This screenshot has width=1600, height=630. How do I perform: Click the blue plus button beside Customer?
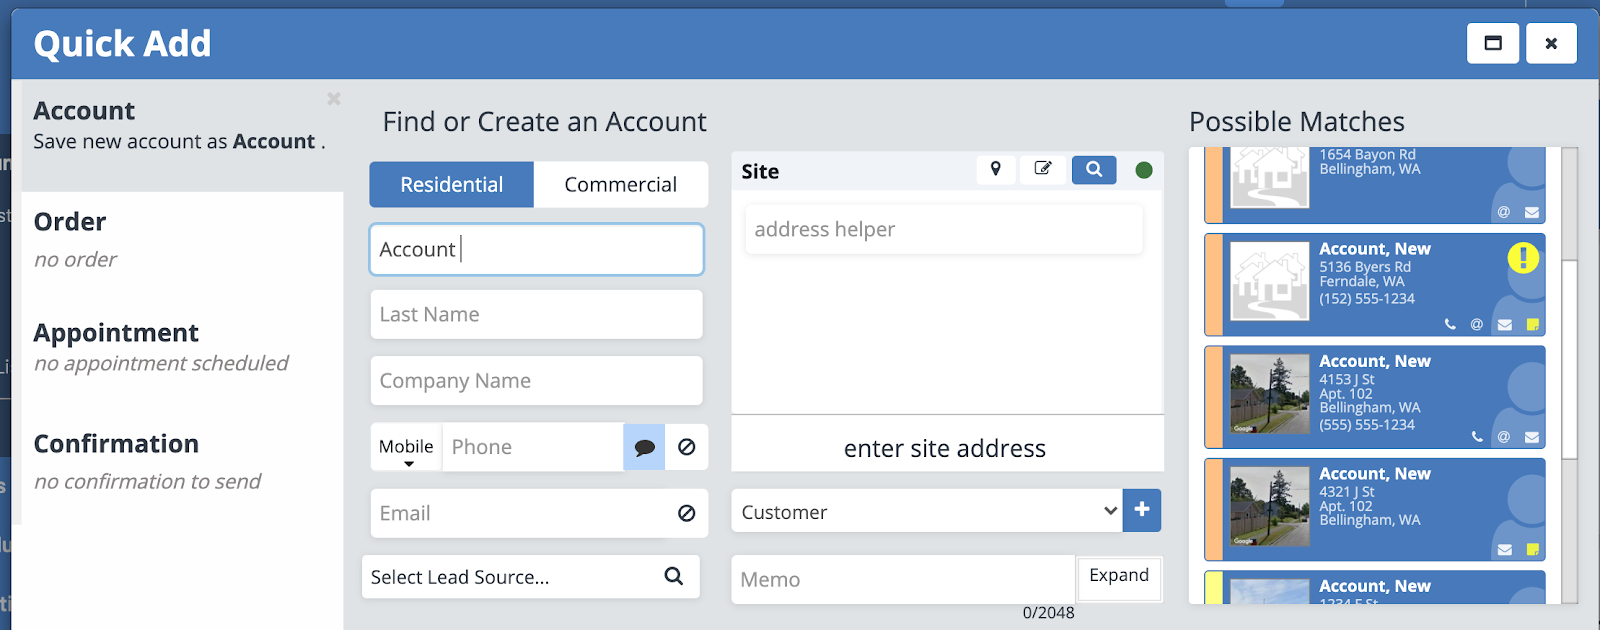click(1142, 510)
